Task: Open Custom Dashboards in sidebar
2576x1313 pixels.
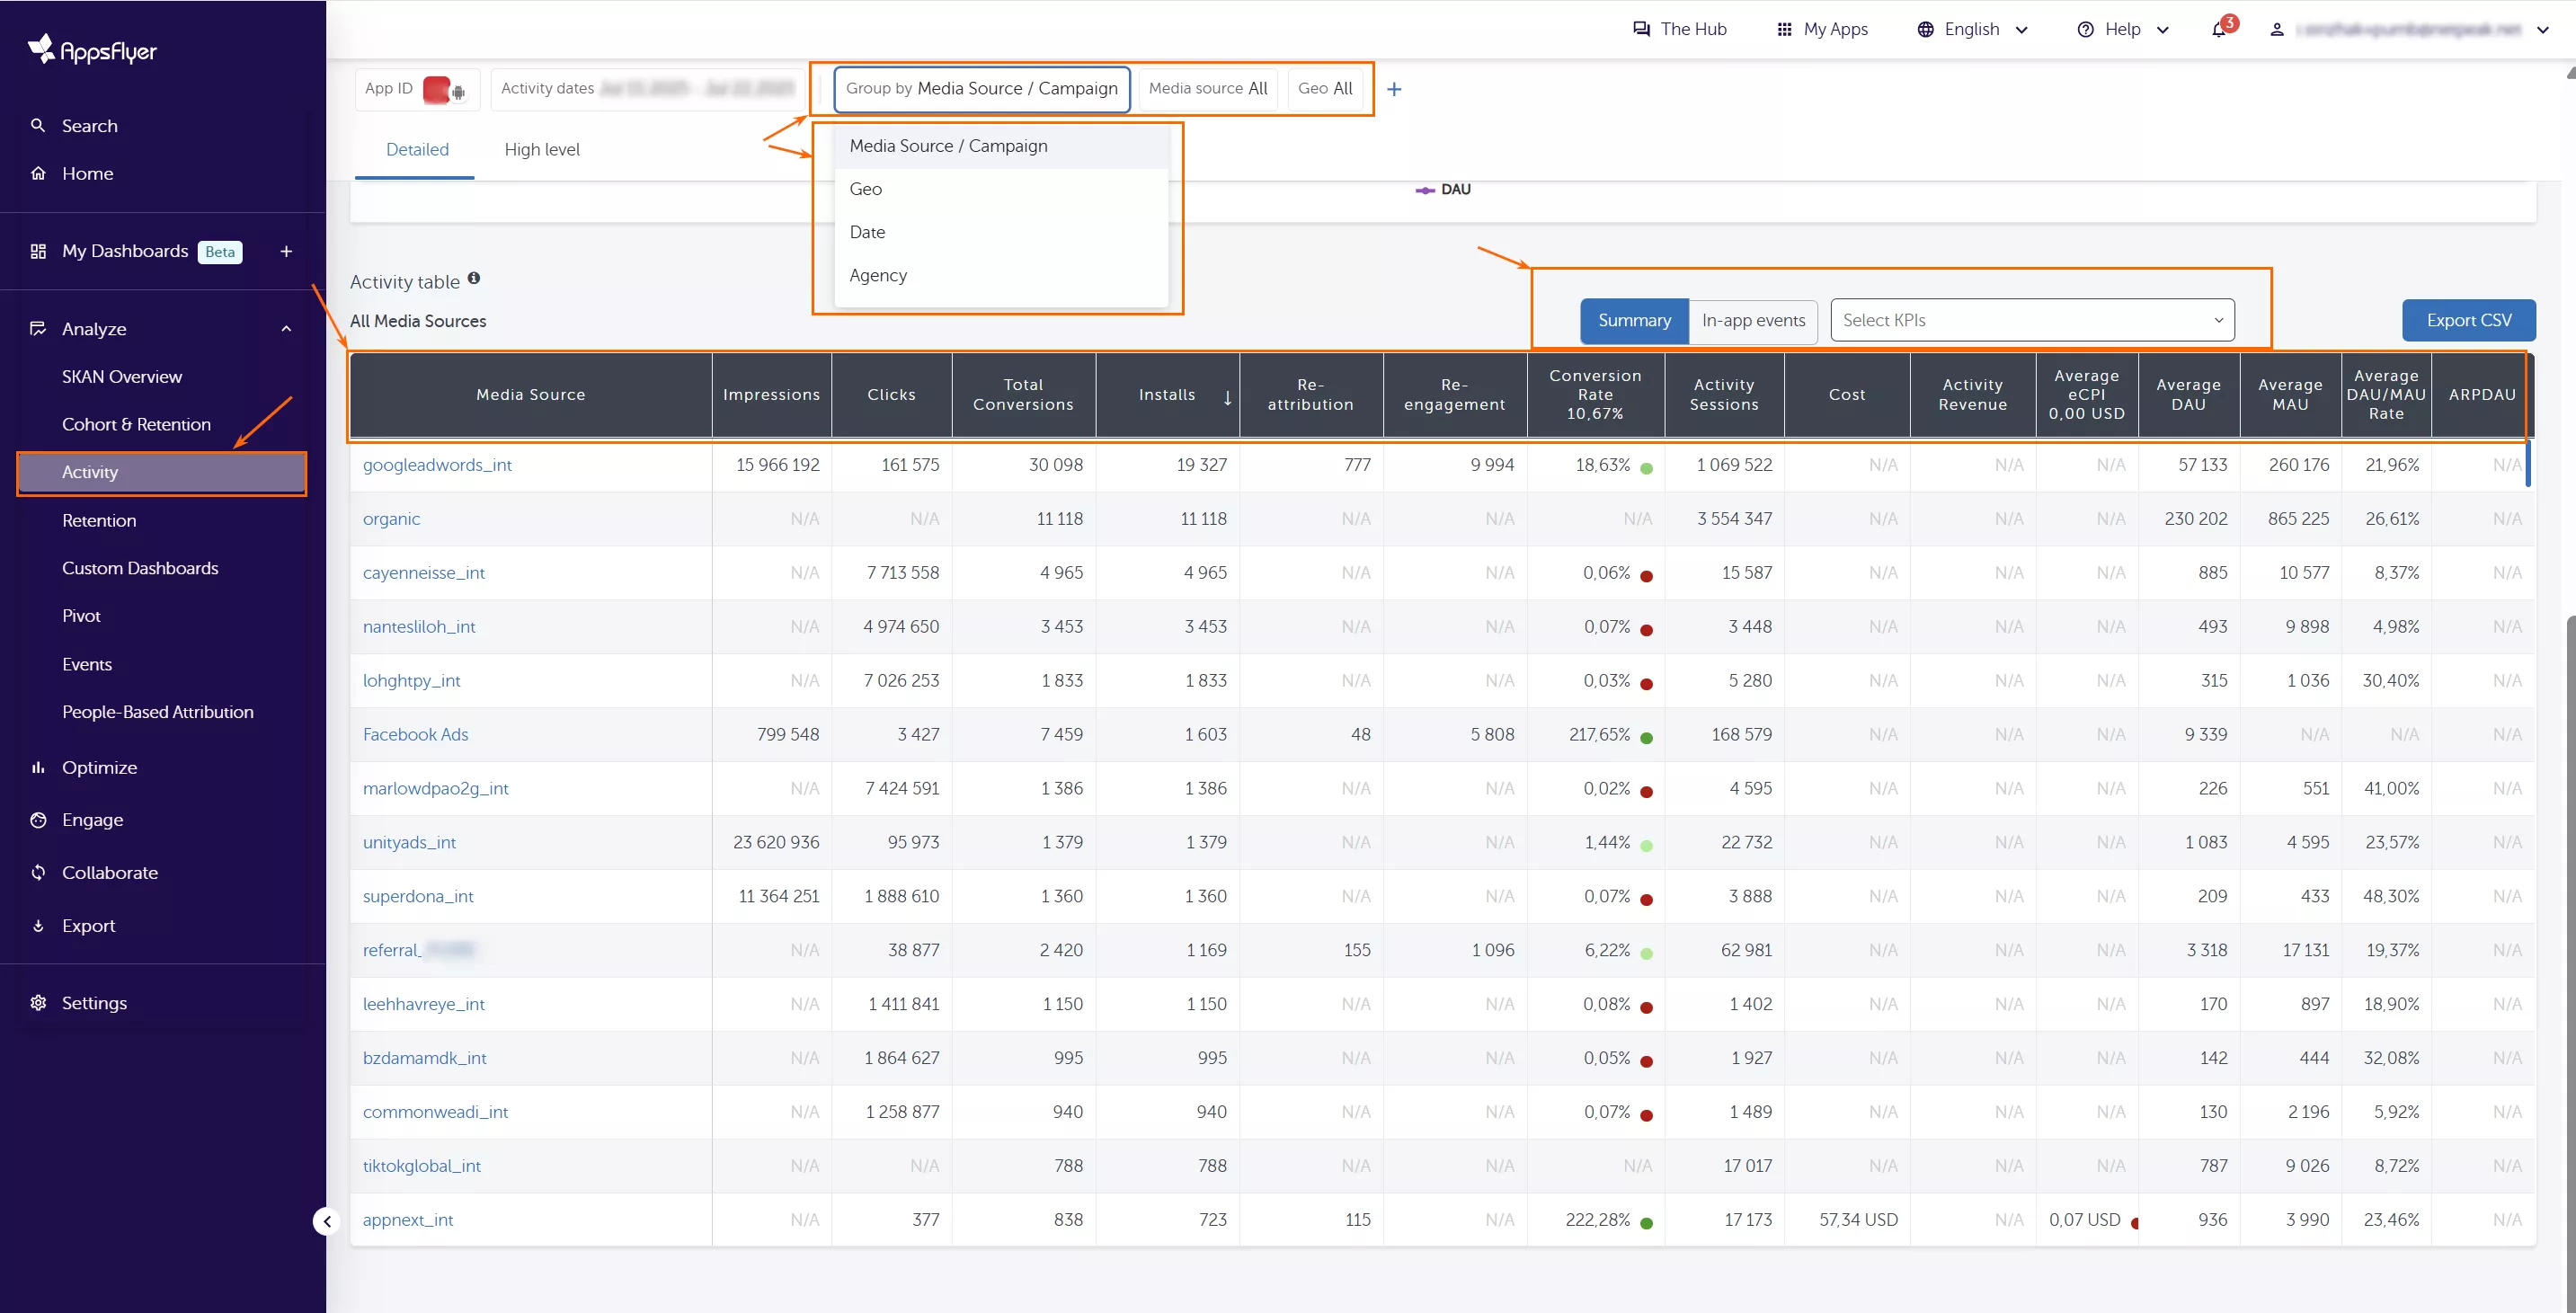Action: 140,568
